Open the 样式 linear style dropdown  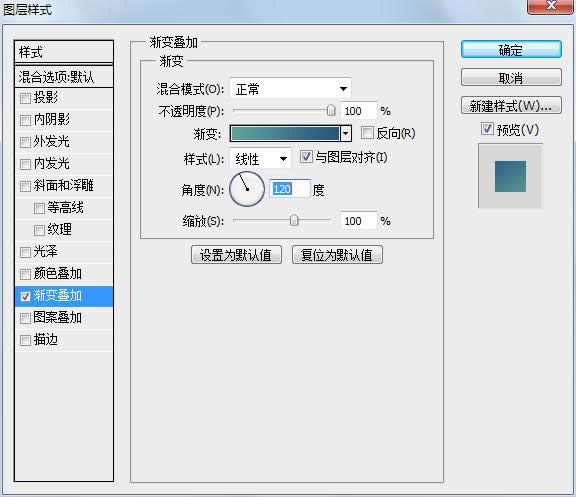point(260,159)
